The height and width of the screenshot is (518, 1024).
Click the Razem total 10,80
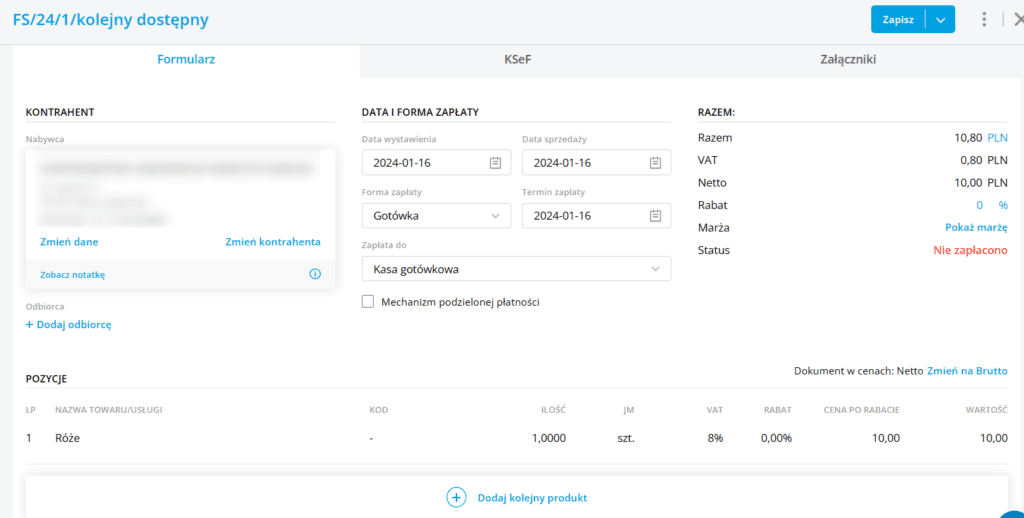click(x=968, y=138)
